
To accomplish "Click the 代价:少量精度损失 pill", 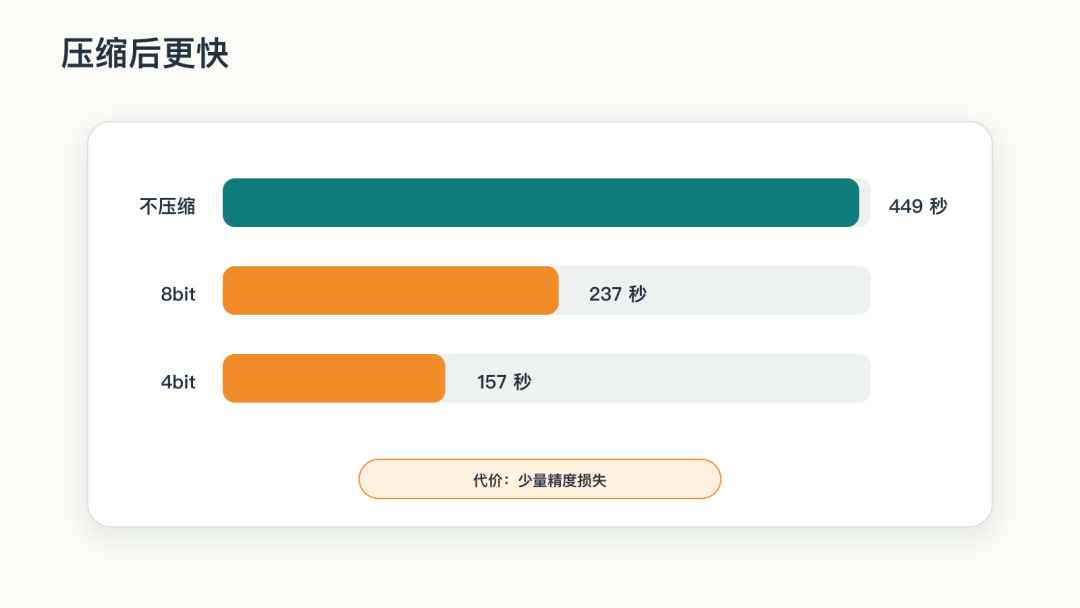I will pyautogui.click(x=540, y=479).
